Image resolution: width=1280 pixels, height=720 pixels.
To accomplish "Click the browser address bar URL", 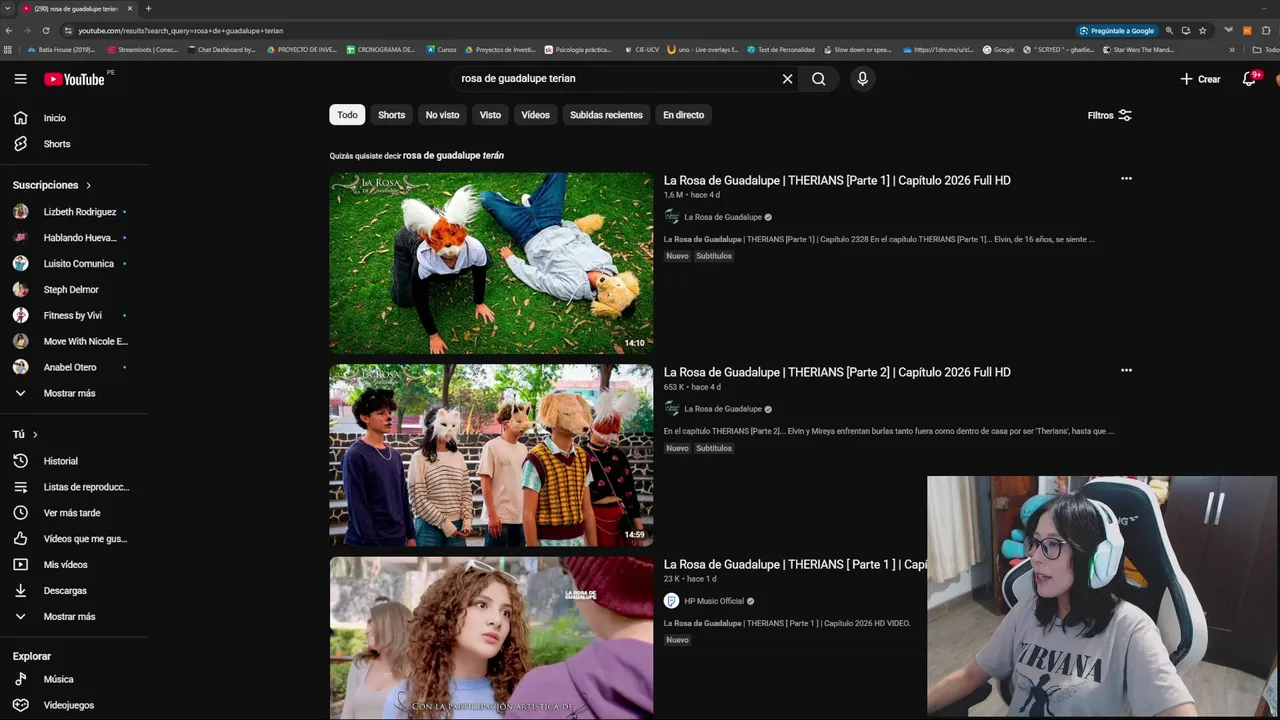I will [181, 31].
